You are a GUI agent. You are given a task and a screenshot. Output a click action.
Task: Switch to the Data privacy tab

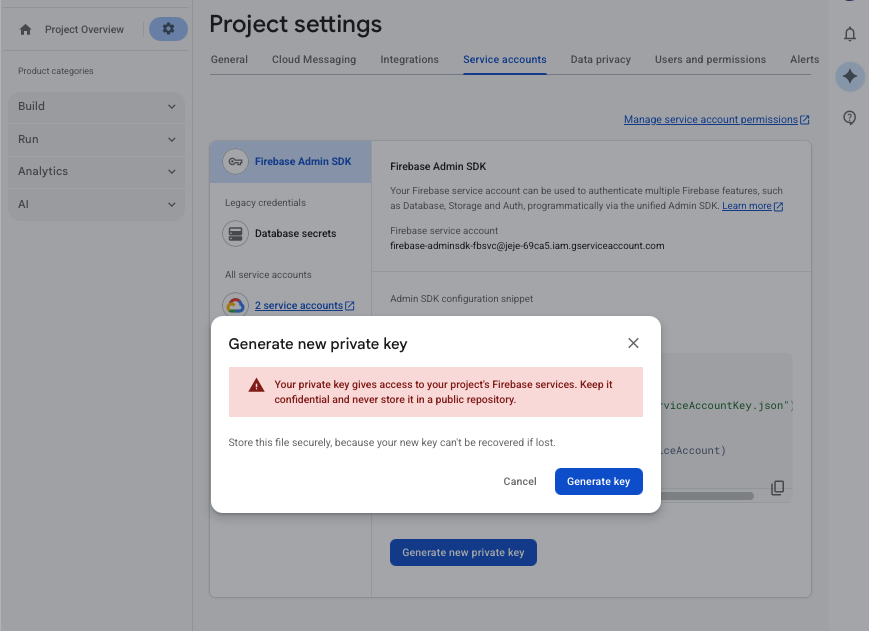coord(600,59)
